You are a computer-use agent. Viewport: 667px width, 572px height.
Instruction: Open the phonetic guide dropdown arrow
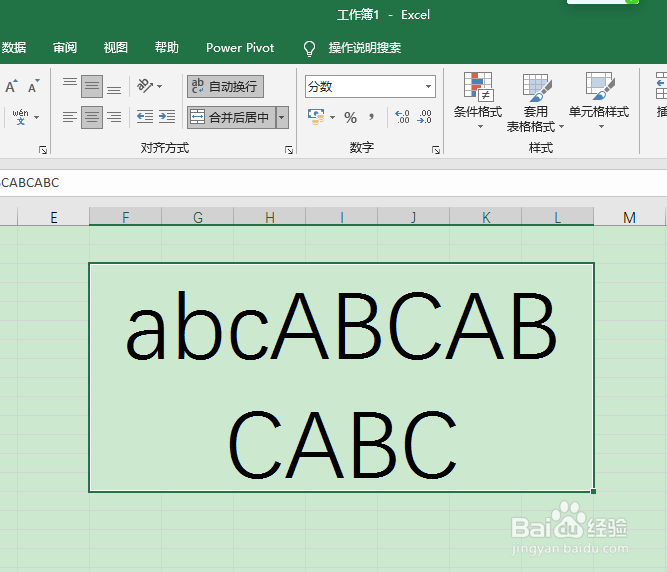(37, 117)
